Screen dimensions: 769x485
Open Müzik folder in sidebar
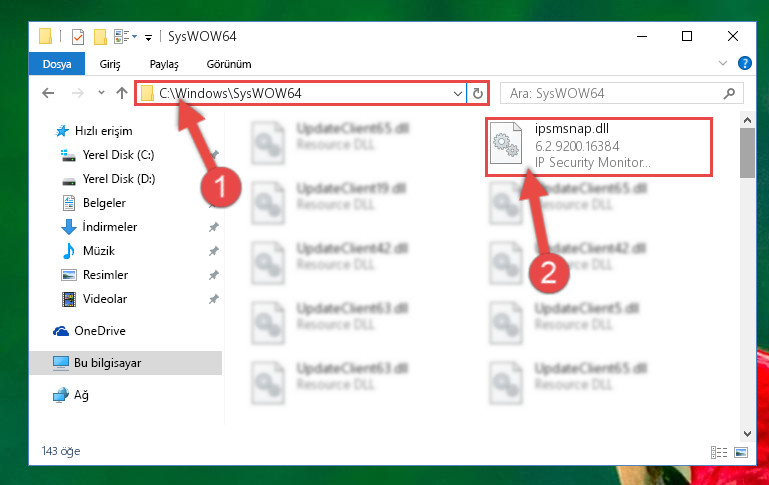click(x=99, y=251)
